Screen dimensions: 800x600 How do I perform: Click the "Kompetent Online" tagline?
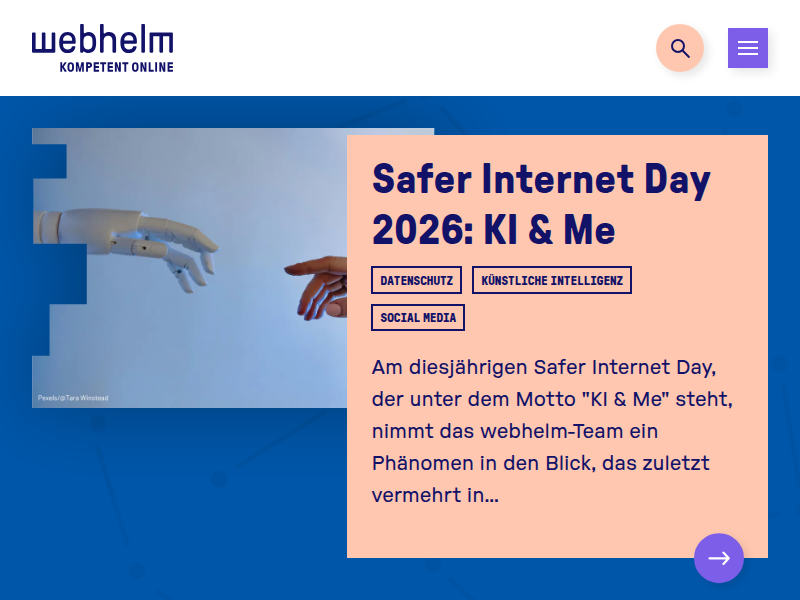tap(116, 67)
